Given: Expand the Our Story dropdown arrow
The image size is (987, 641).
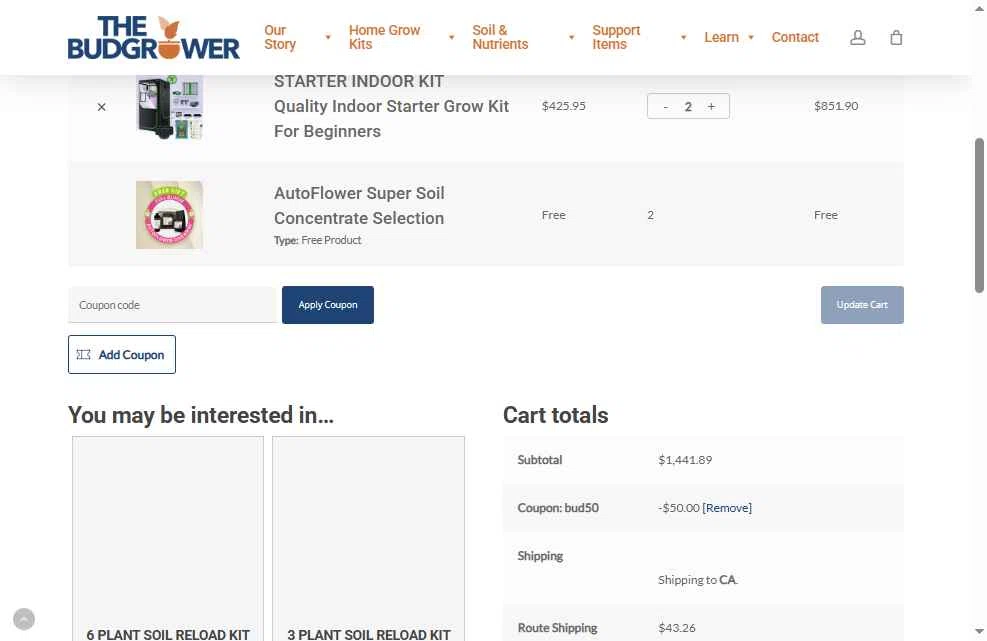Looking at the screenshot, I should click(328, 38).
